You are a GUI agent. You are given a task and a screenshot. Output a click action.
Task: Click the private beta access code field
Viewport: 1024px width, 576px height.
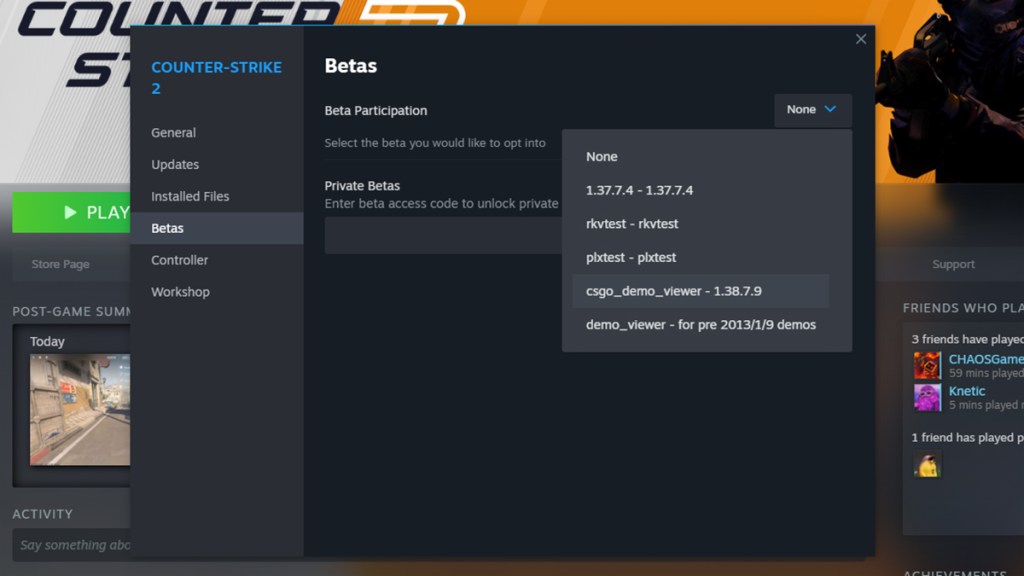[440, 234]
